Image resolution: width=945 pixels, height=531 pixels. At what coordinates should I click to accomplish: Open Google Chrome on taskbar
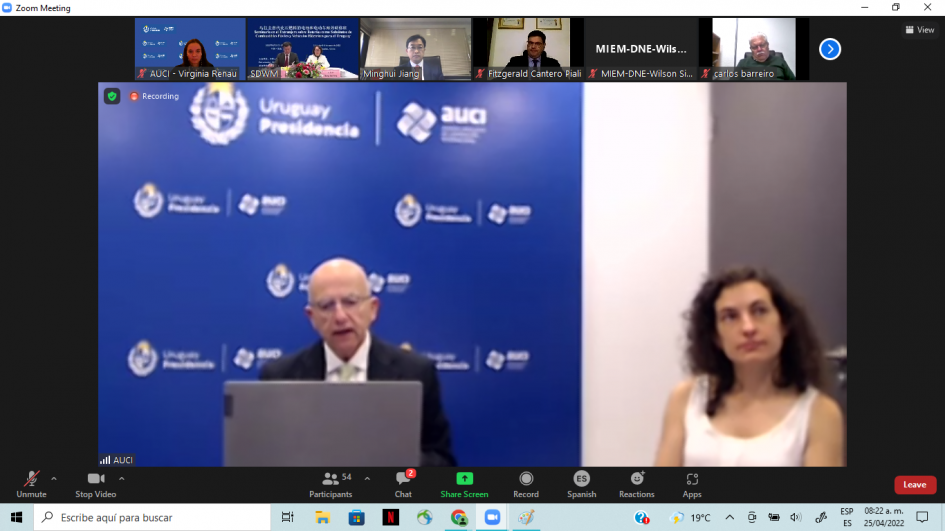[x=459, y=517]
